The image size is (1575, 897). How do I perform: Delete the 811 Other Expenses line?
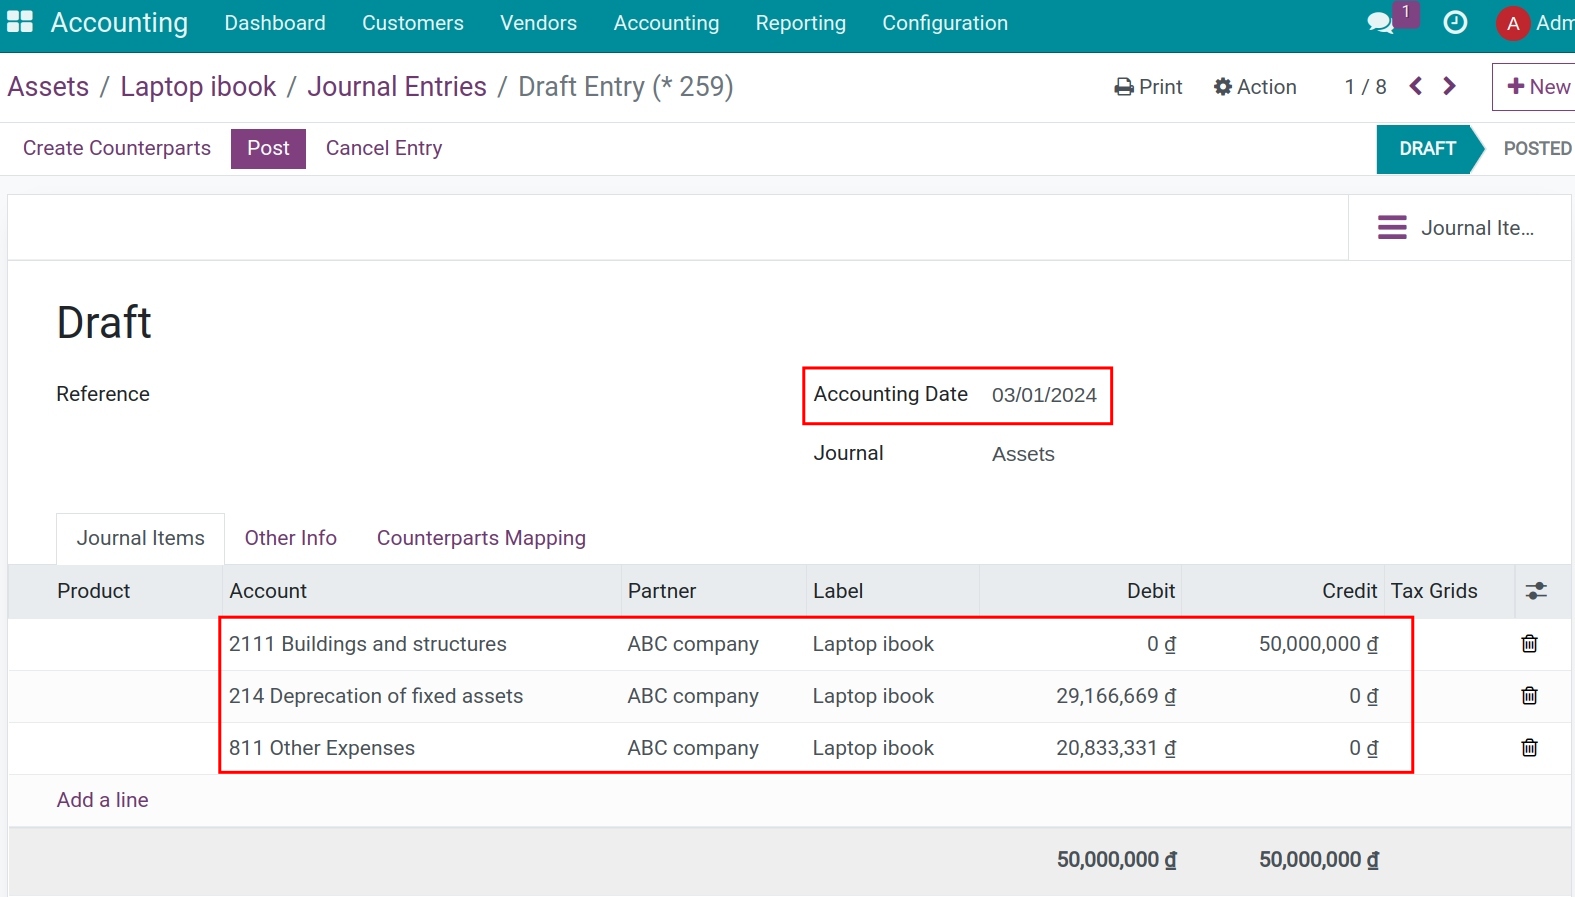(1529, 748)
